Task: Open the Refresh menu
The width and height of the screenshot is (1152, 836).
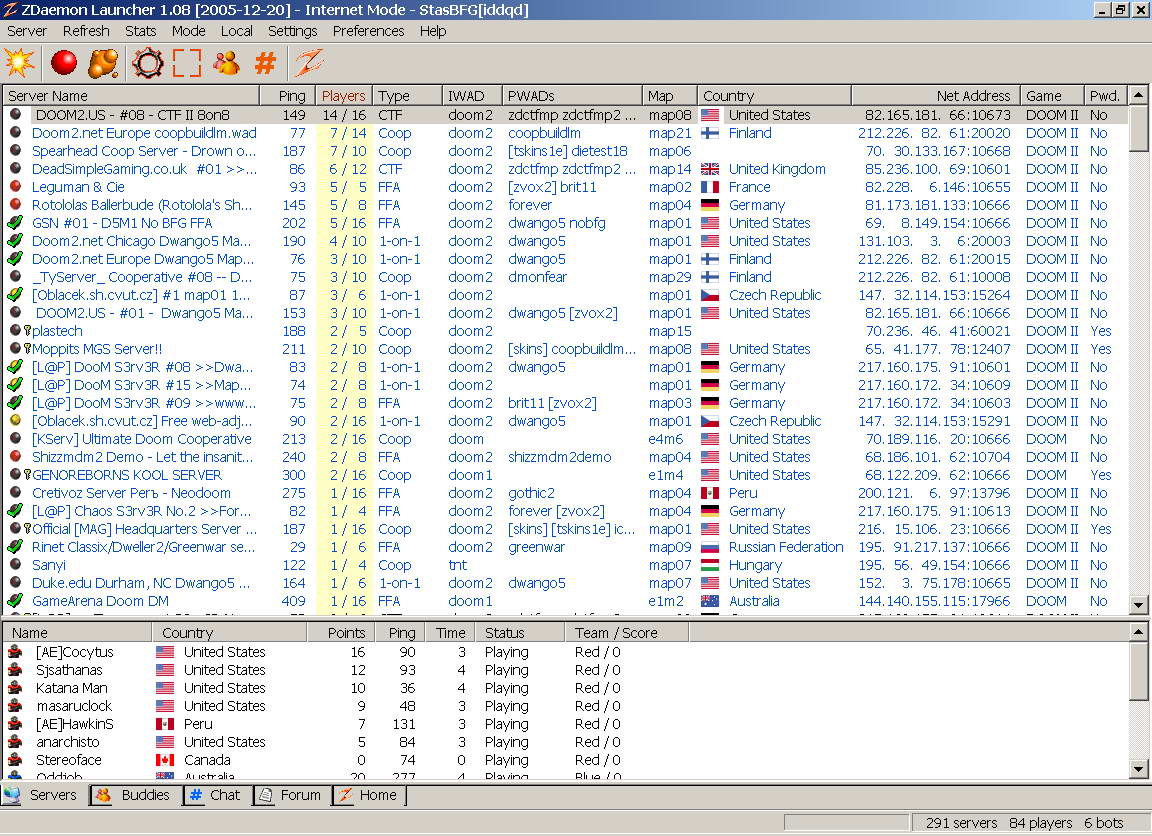Action: pos(86,31)
